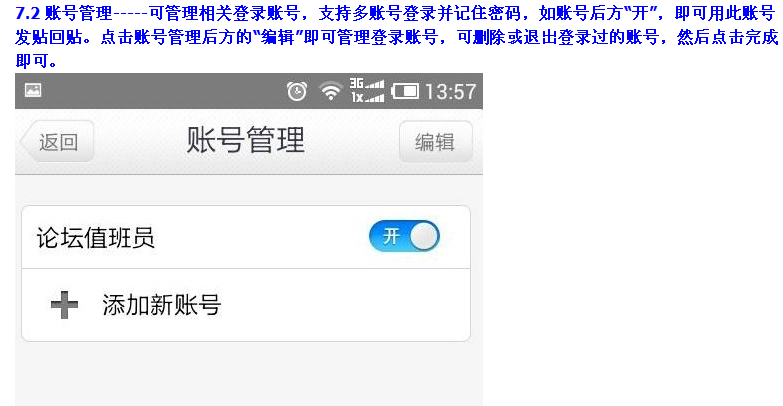
Task: Click the empty gray area below account list
Action: pos(249,375)
